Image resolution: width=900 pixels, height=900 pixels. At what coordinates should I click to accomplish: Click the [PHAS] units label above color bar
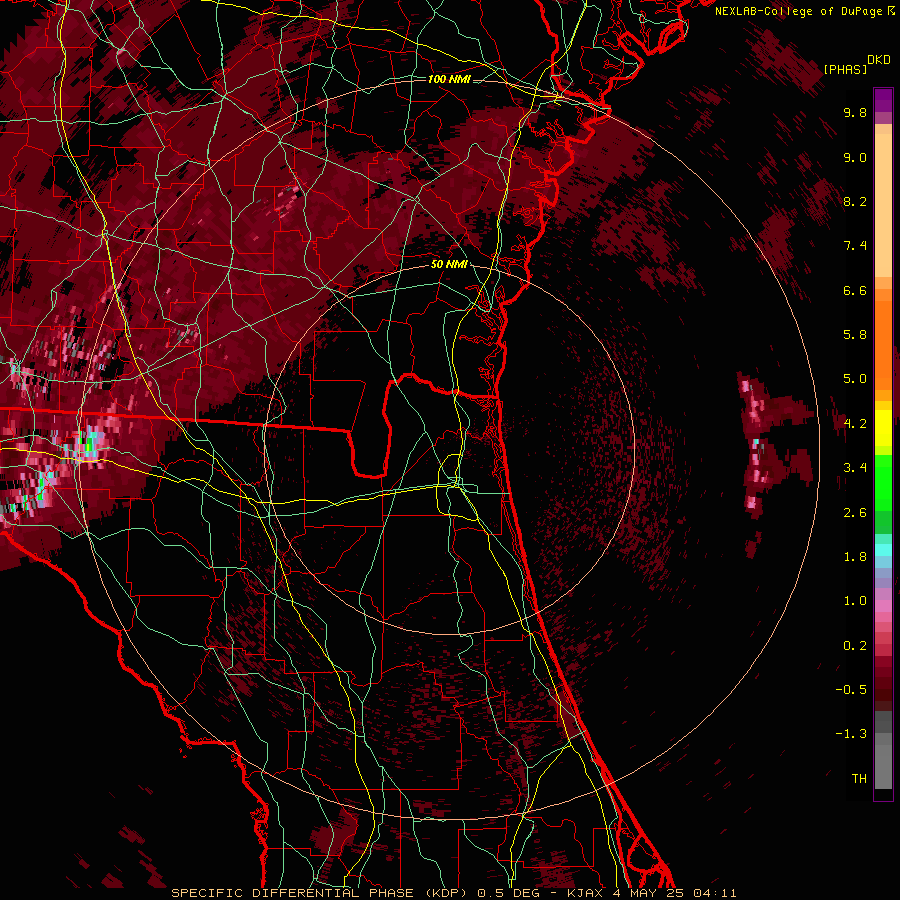pyautogui.click(x=845, y=69)
